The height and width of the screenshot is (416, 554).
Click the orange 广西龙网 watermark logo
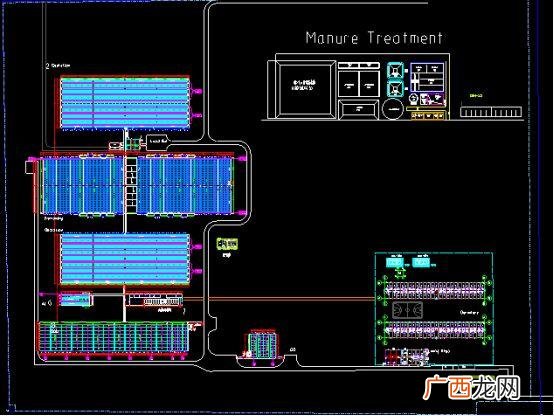coord(472,387)
